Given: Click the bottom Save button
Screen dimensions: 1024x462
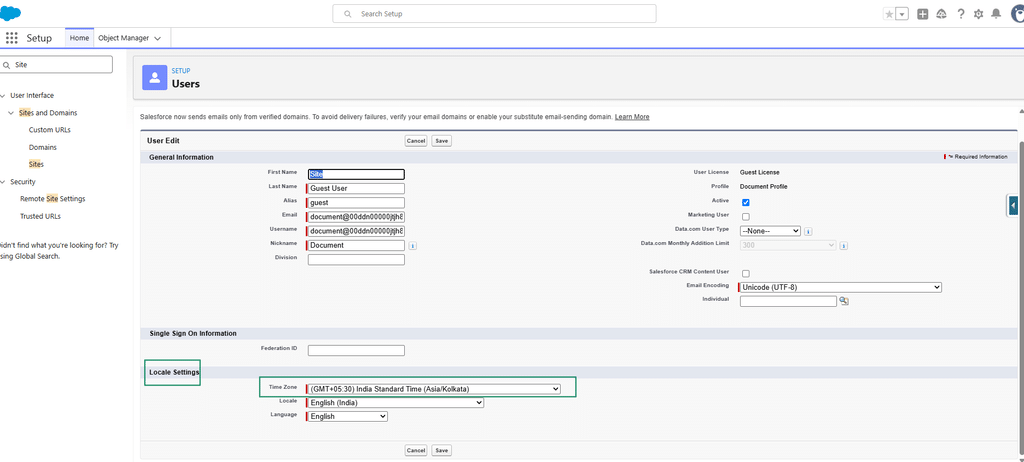Looking at the screenshot, I should pyautogui.click(x=442, y=450).
